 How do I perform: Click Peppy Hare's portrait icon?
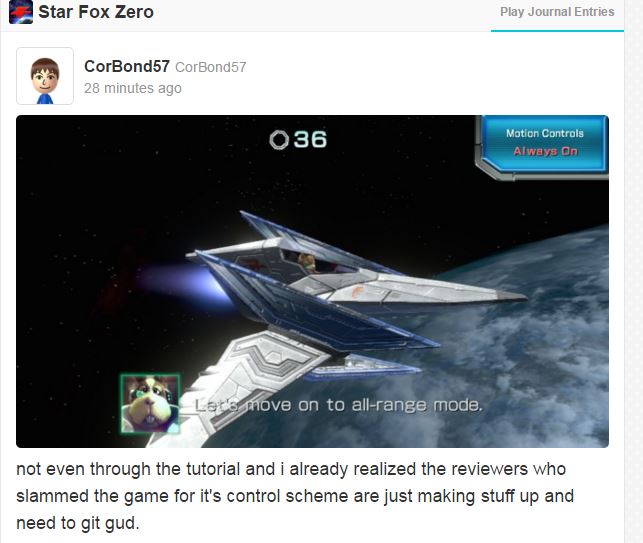(150, 404)
